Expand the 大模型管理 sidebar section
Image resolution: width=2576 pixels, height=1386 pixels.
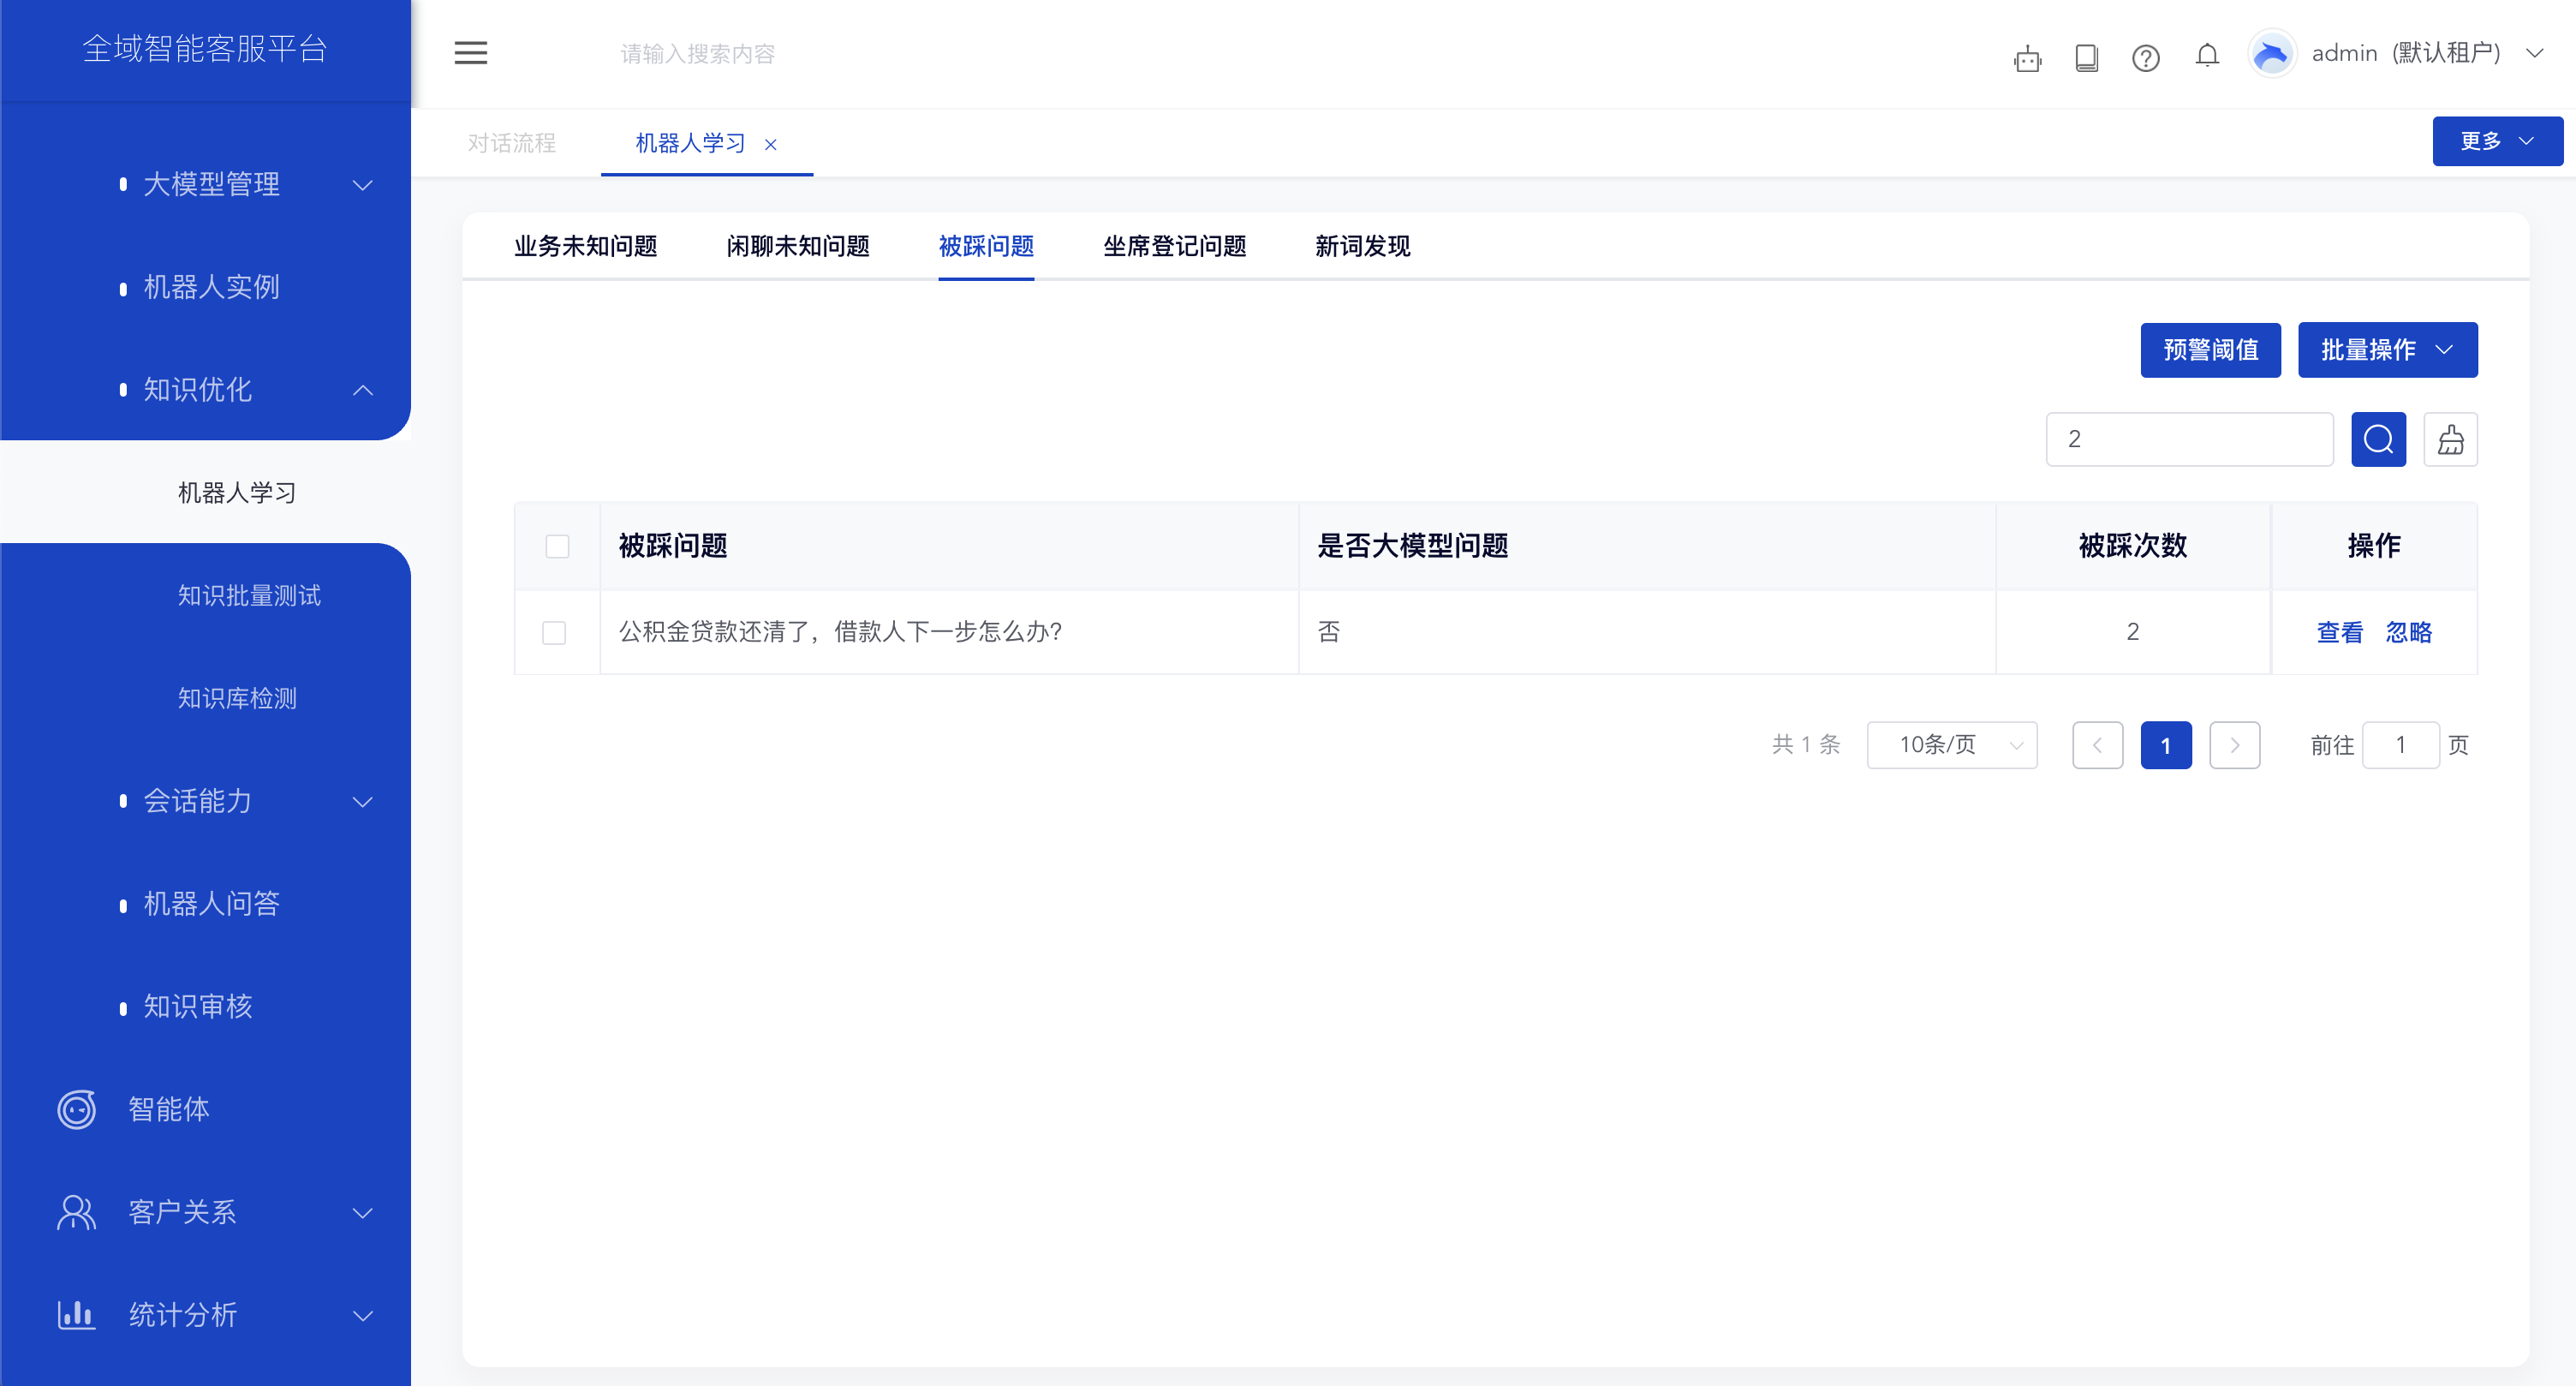[211, 184]
